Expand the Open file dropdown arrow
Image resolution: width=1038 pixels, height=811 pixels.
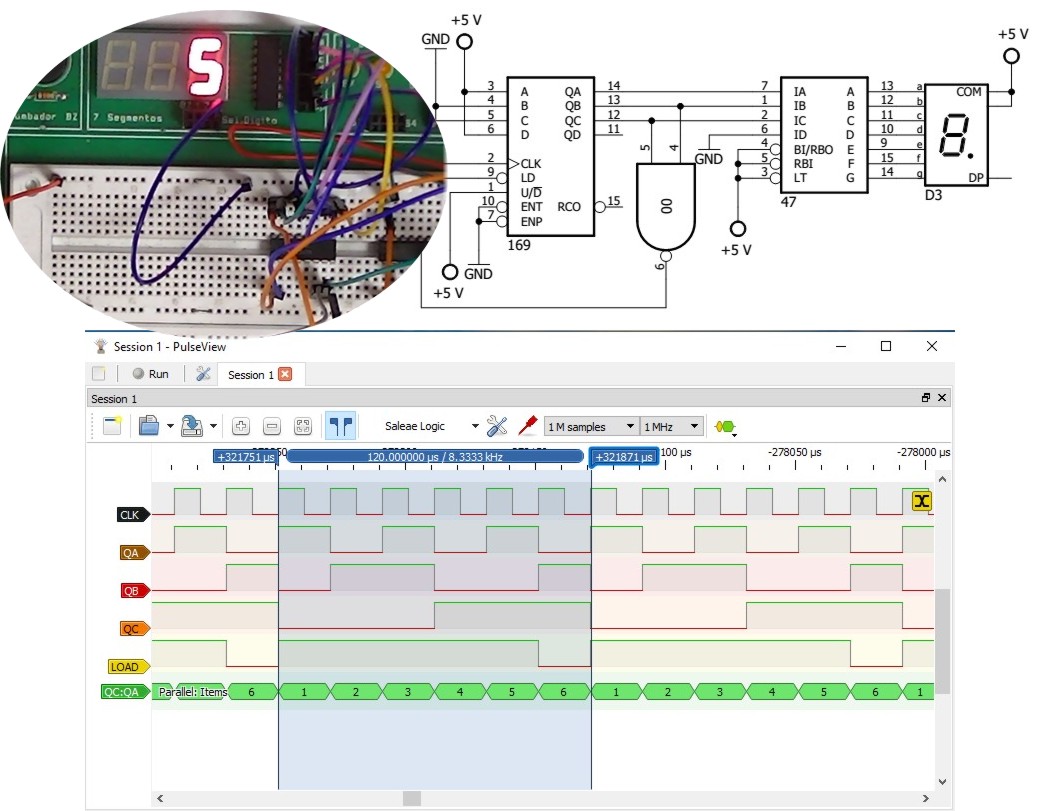point(171,427)
